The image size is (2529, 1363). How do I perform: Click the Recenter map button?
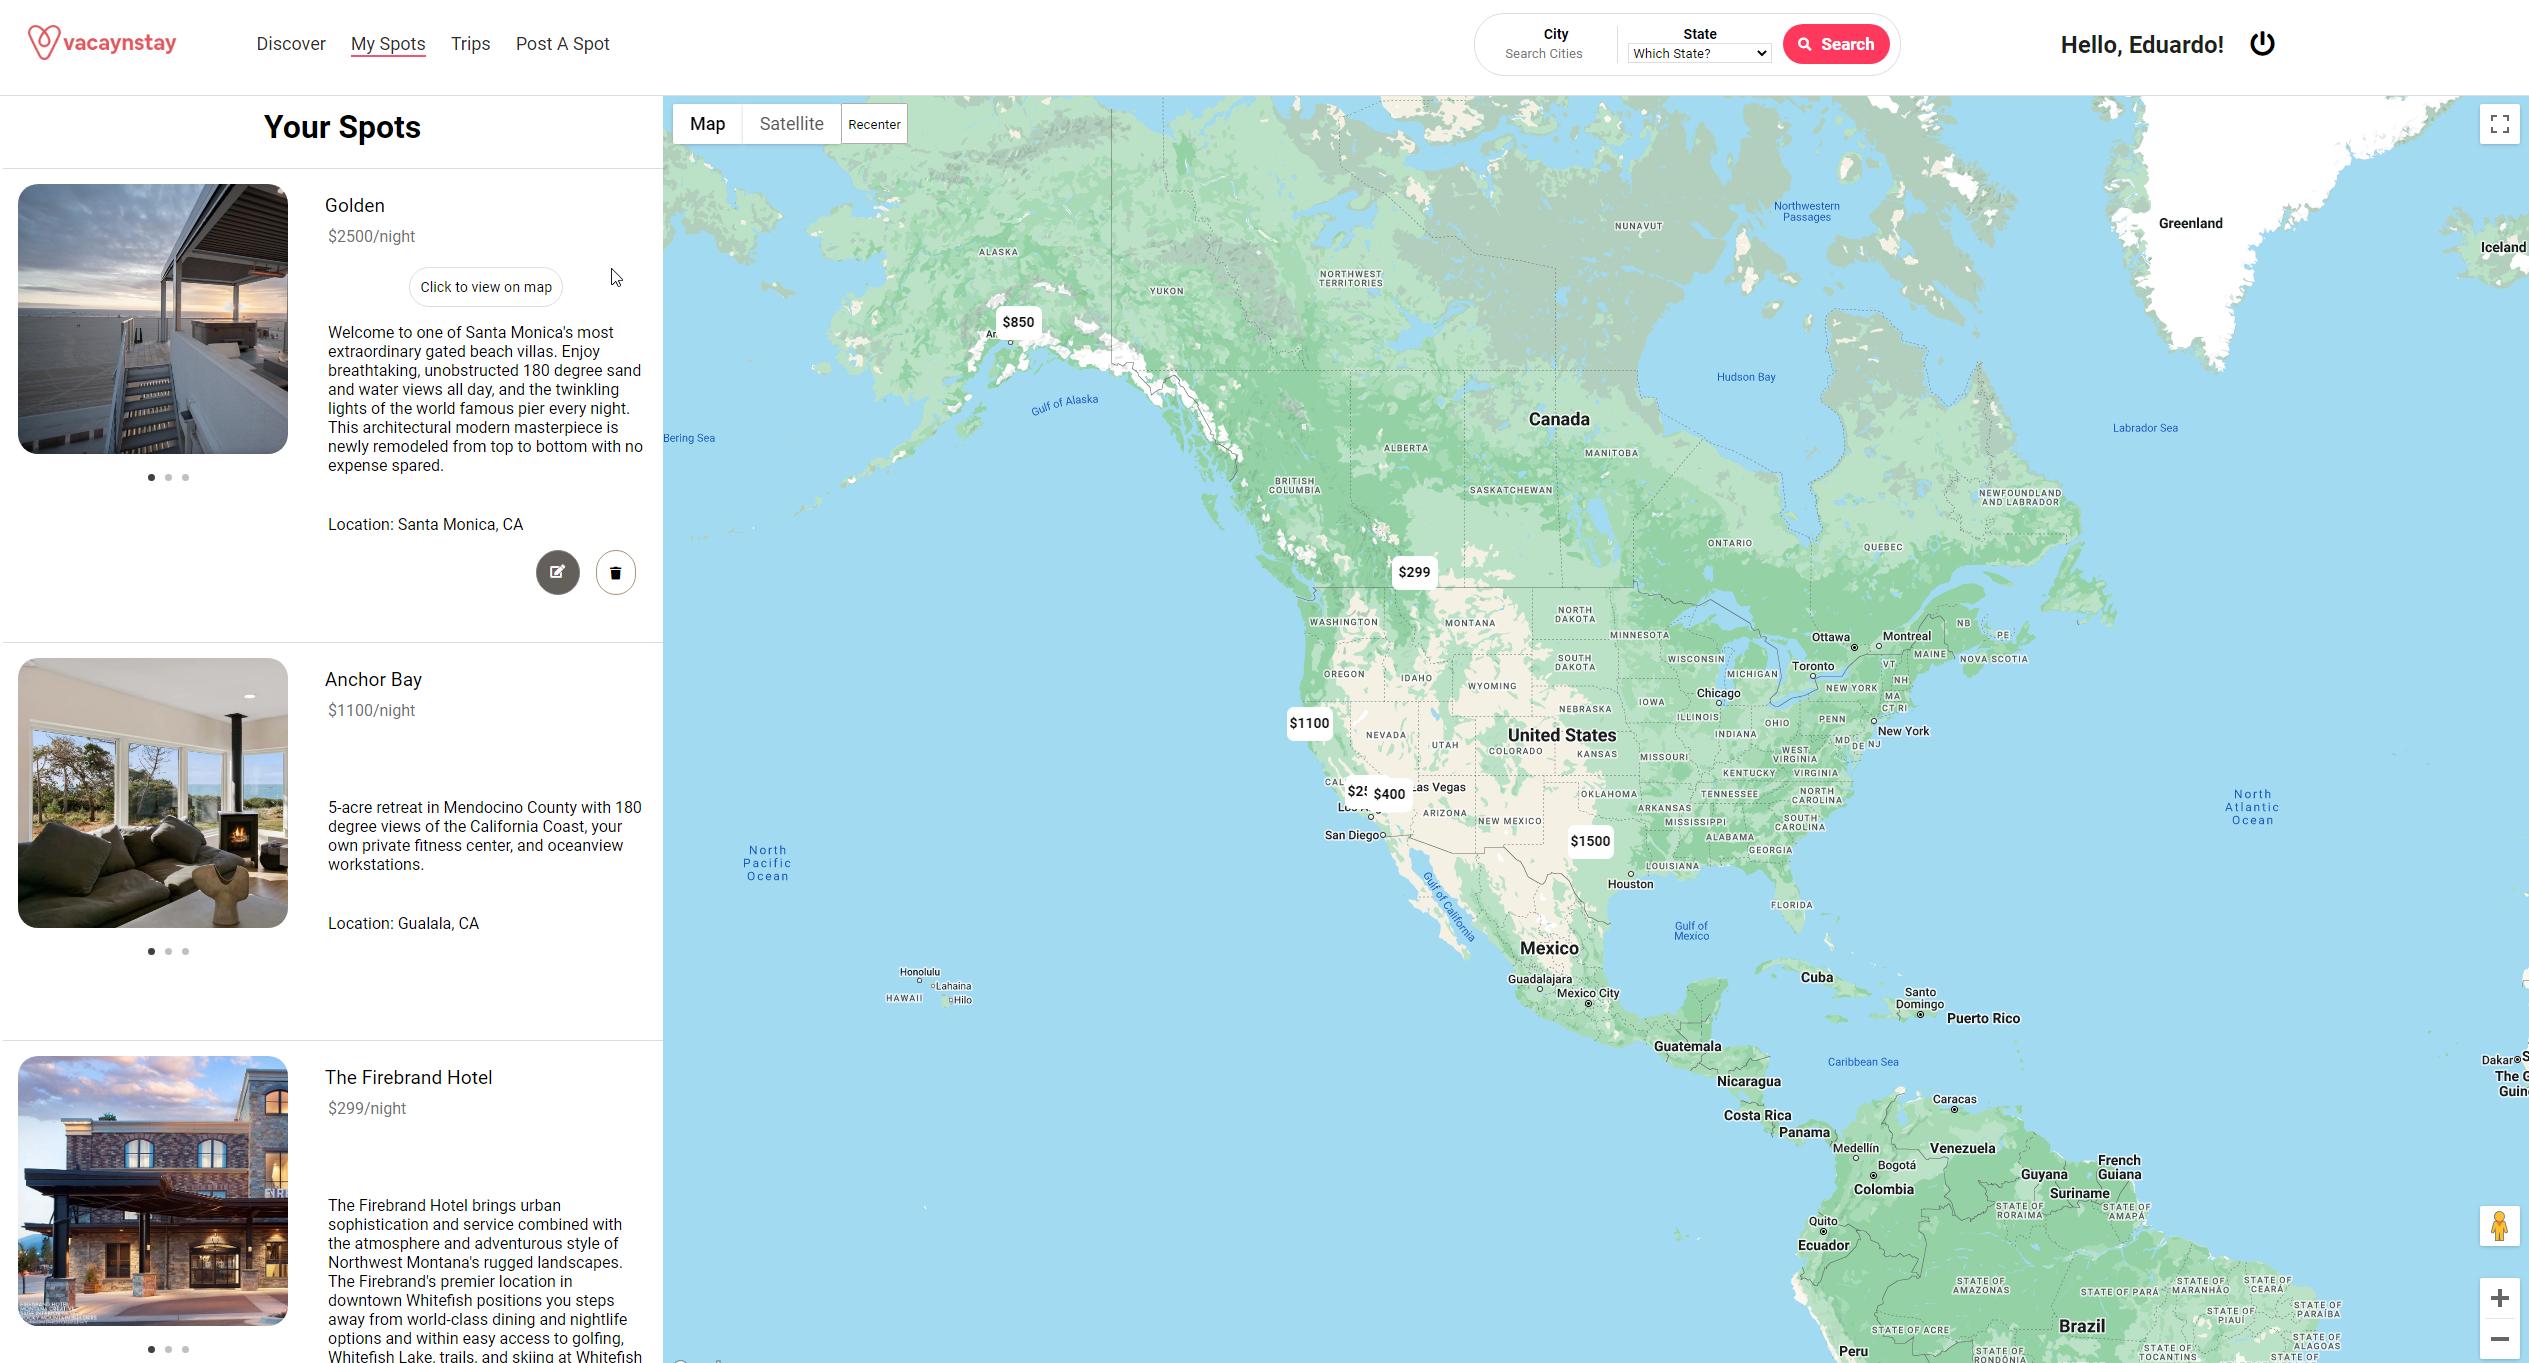click(874, 124)
